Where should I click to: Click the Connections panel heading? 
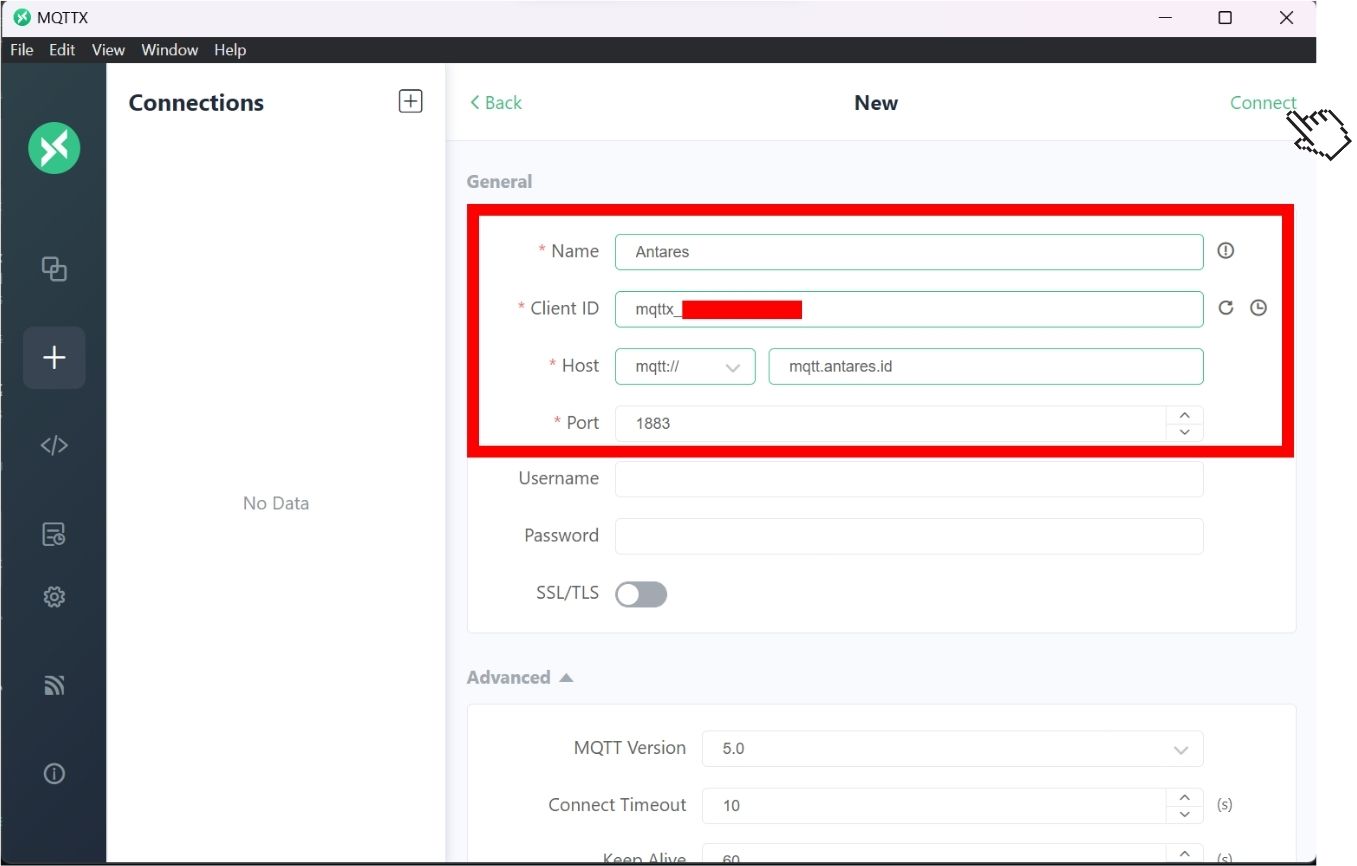point(196,102)
